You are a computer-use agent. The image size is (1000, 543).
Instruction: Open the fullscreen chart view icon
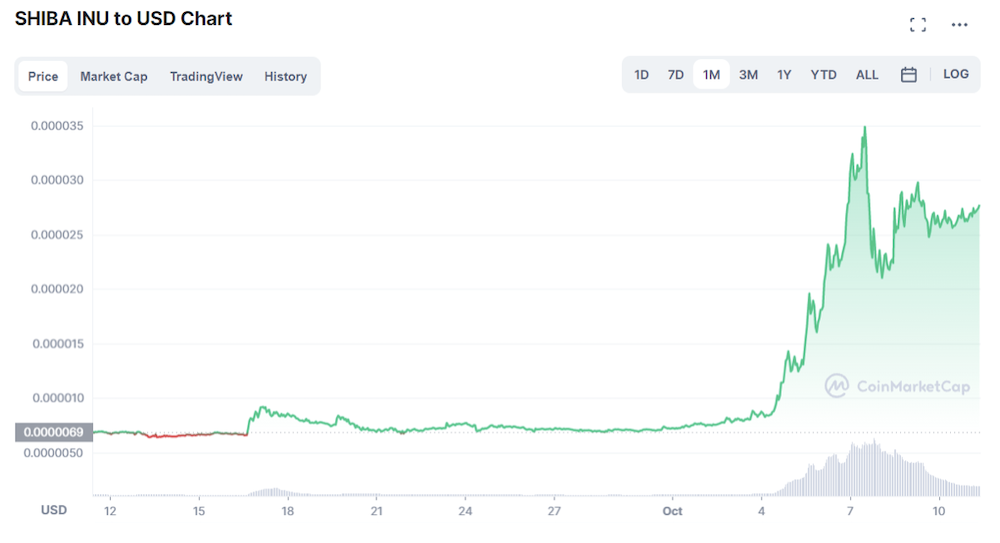click(918, 25)
